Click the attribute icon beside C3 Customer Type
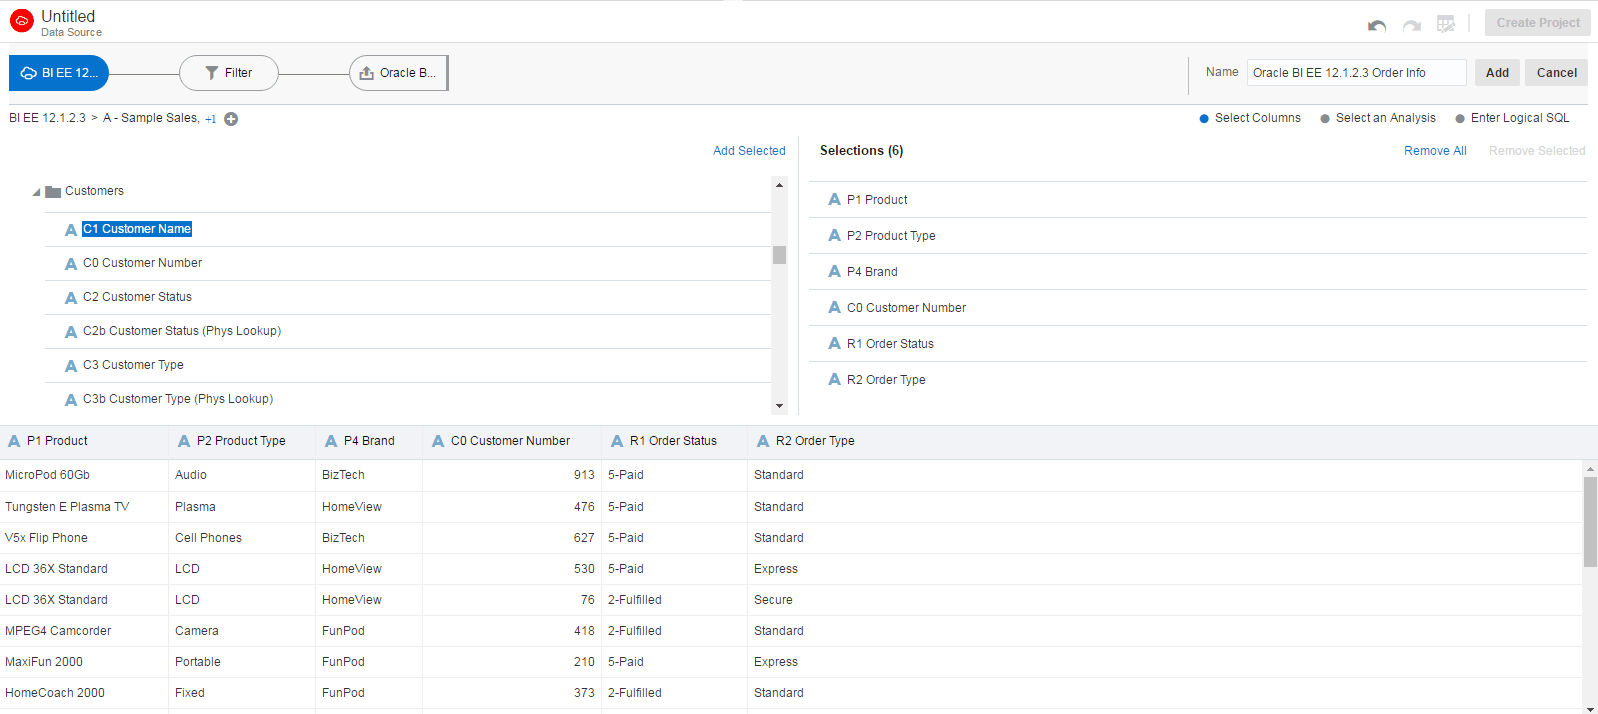1598x714 pixels. point(71,366)
